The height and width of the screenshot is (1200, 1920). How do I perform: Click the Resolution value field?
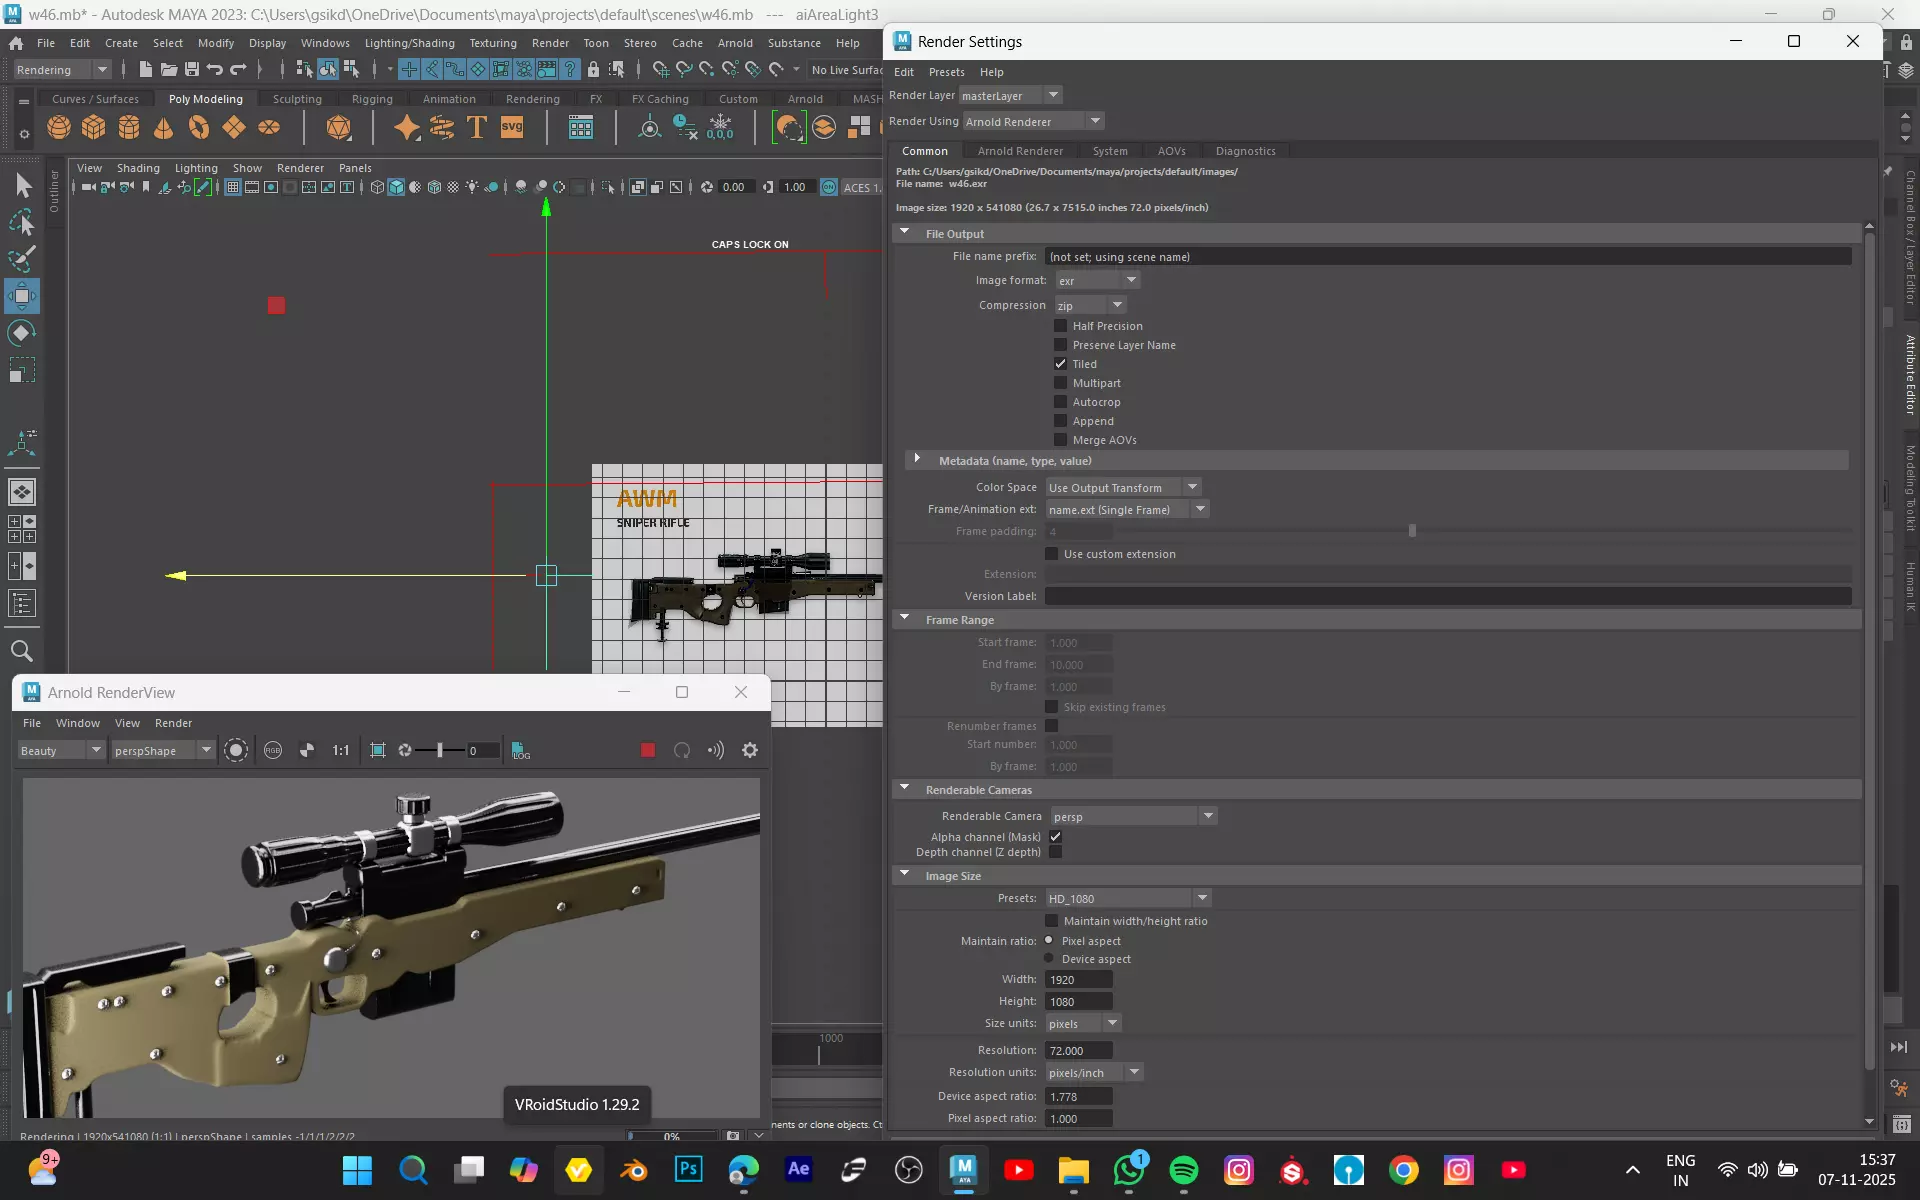pyautogui.click(x=1079, y=1051)
